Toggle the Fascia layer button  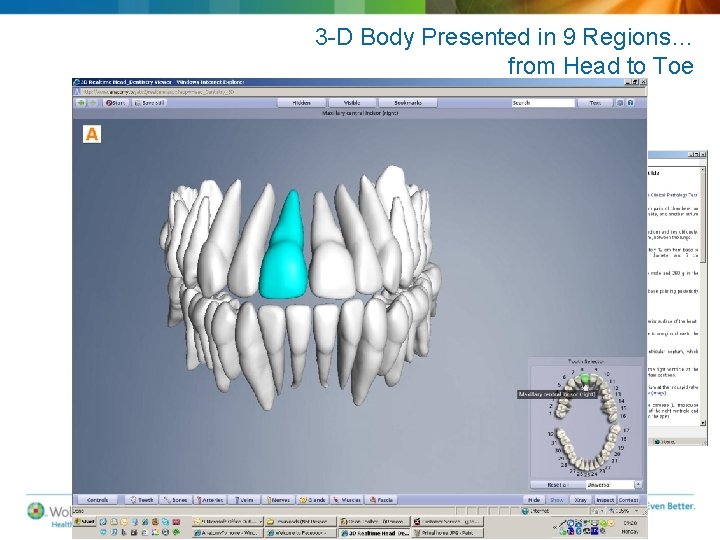pos(381,500)
